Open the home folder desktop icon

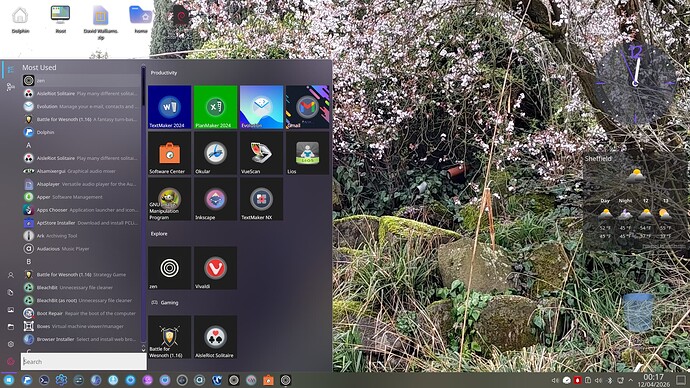pos(141,20)
